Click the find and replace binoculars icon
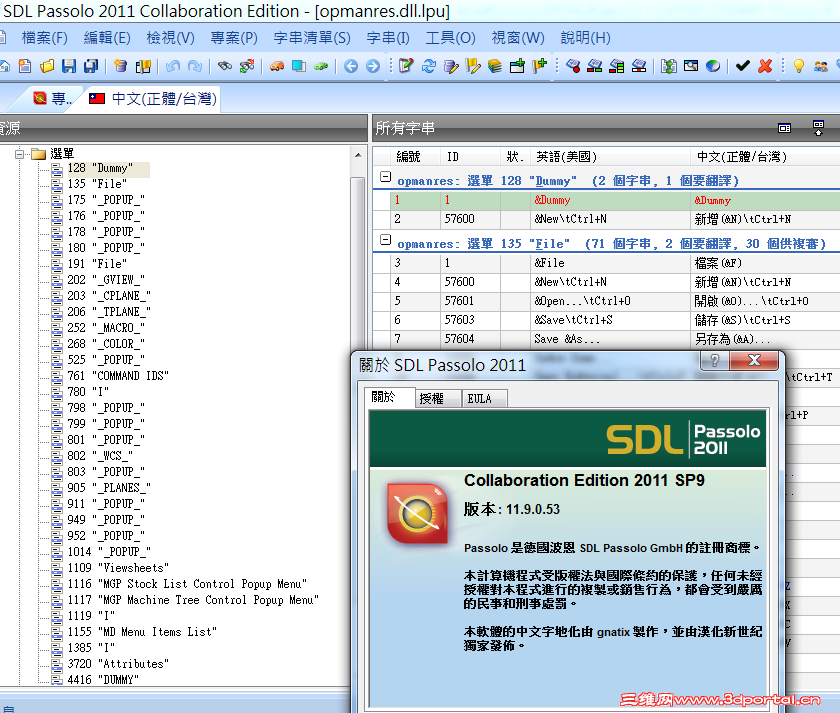840x713 pixels. [247, 66]
